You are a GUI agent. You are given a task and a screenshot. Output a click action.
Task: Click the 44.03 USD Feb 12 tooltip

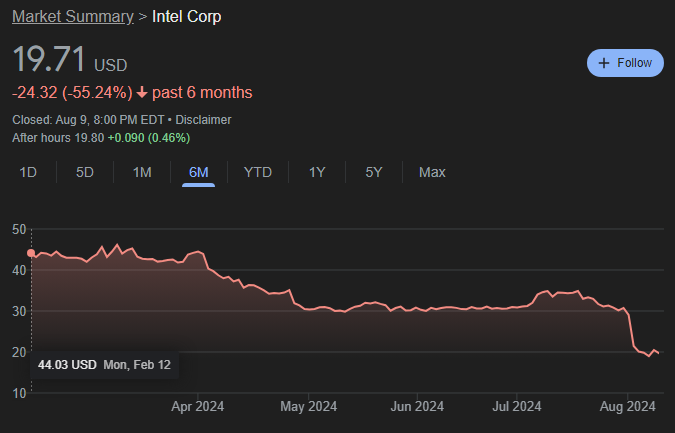pos(104,365)
